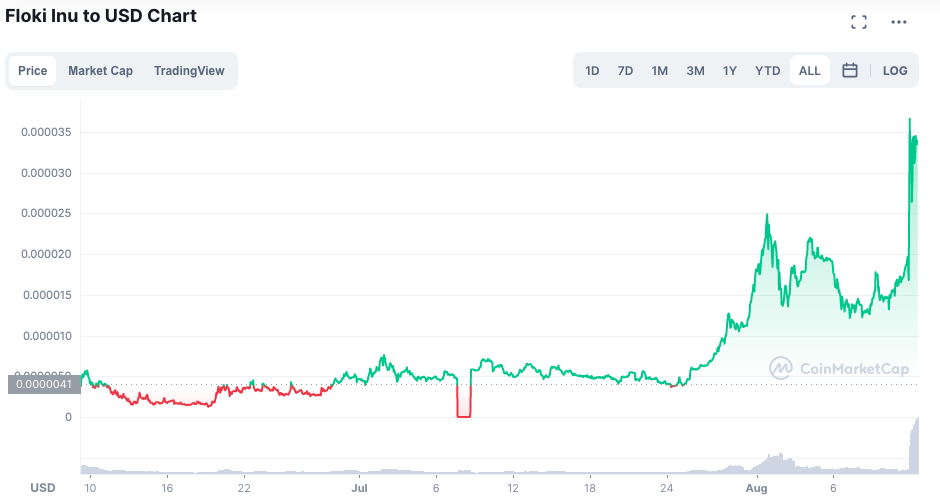Select the 3M time range
This screenshot has height=496, width=940.
tap(695, 71)
